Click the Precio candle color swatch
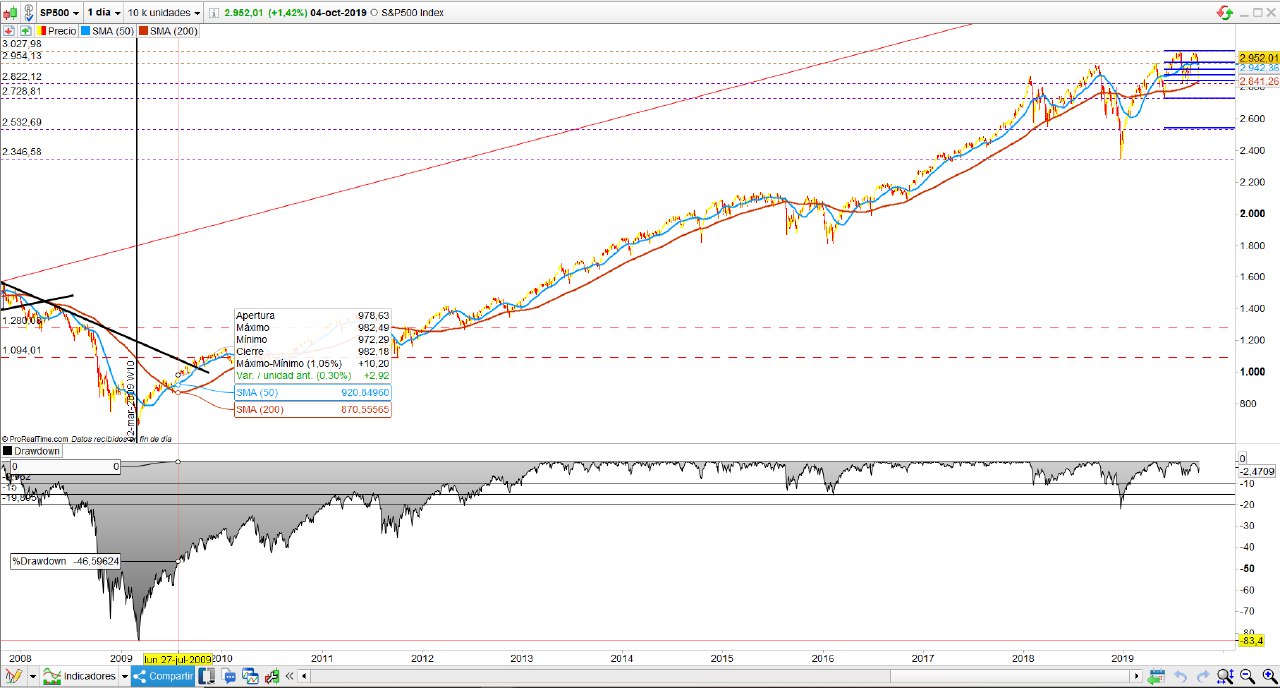The width and height of the screenshot is (1280, 688). coord(41,31)
